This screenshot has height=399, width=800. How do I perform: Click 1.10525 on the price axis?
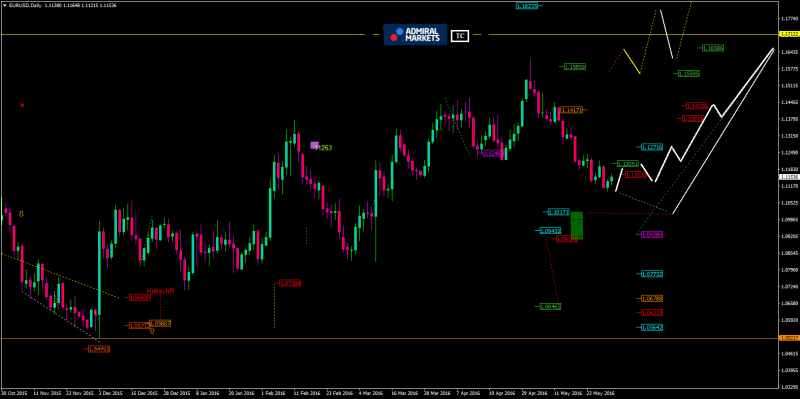tap(789, 203)
